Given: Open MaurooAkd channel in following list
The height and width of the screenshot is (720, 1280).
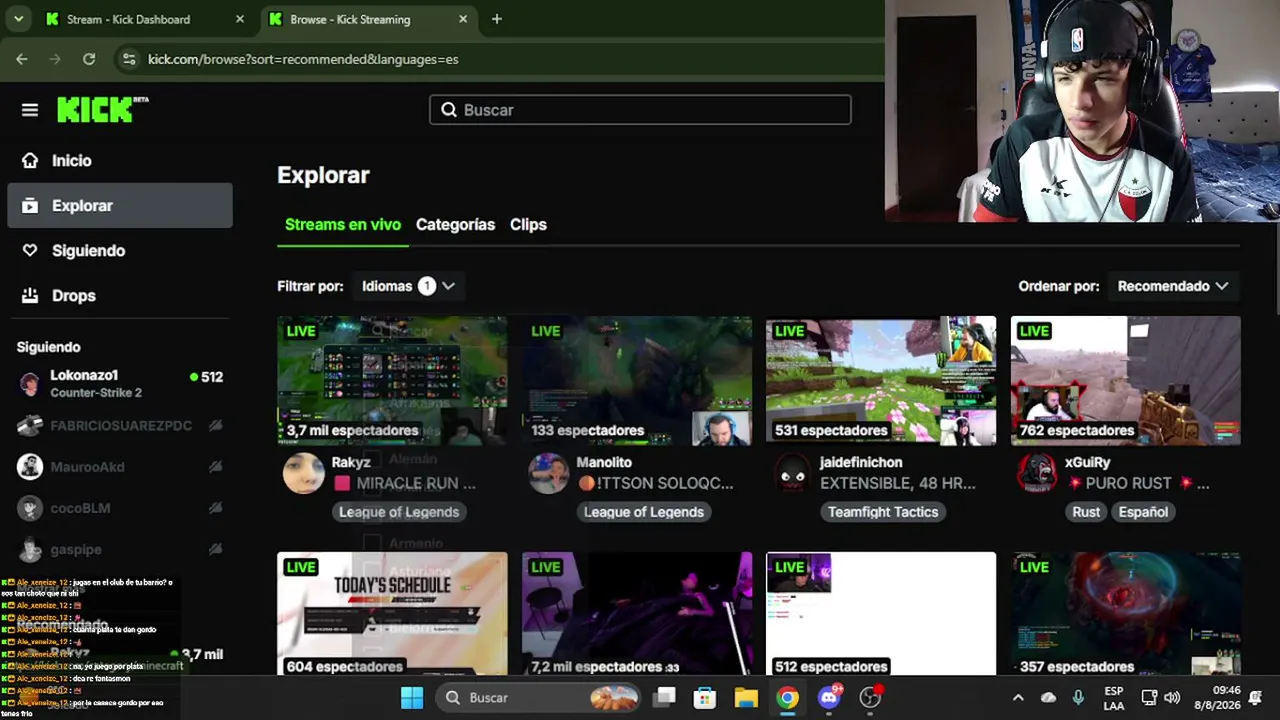Looking at the screenshot, I should click(120, 466).
